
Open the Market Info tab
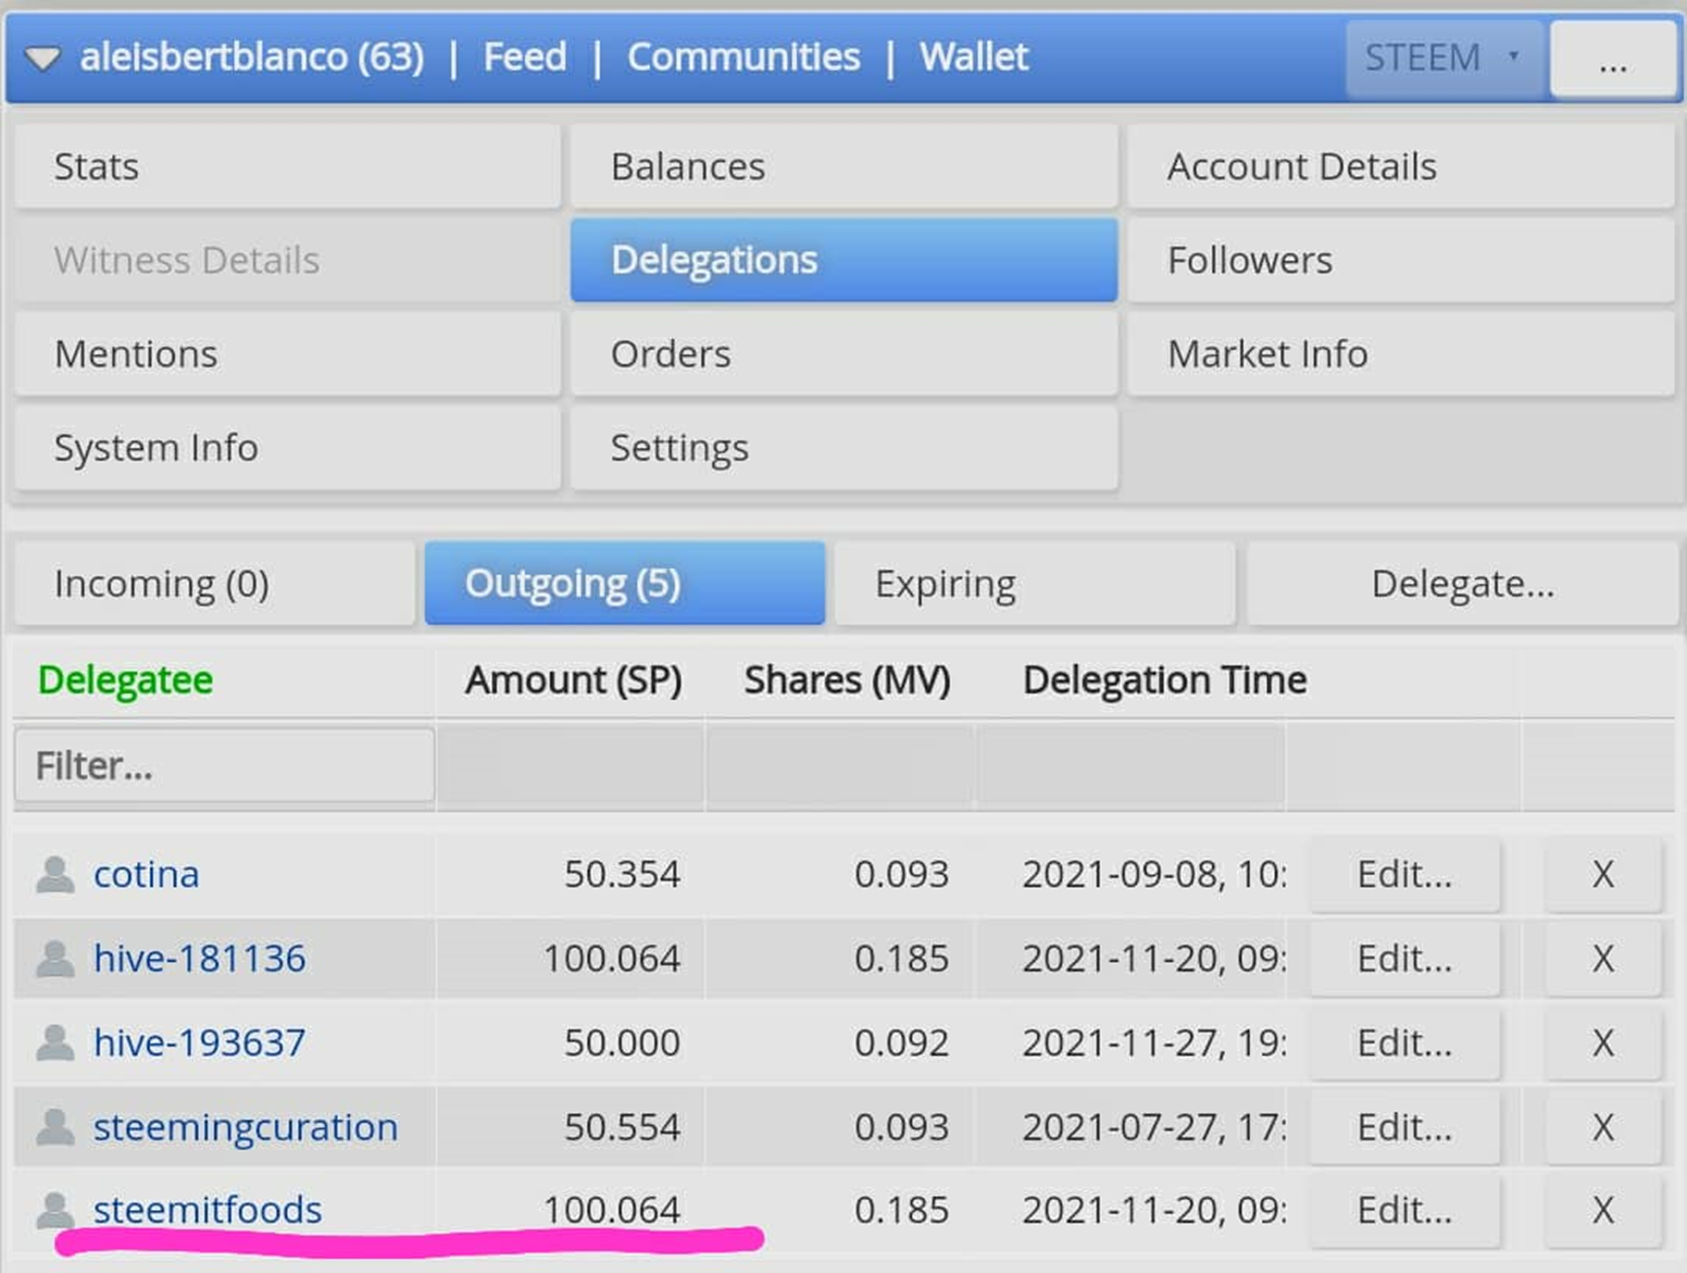(1401, 354)
